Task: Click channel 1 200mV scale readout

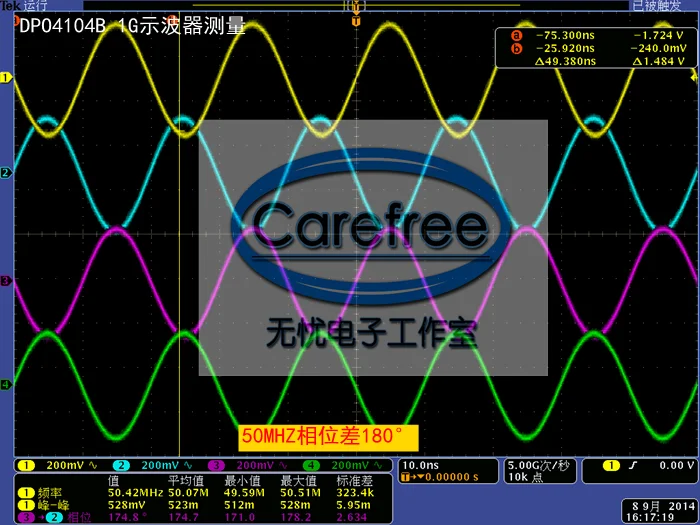Action: (x=65, y=466)
